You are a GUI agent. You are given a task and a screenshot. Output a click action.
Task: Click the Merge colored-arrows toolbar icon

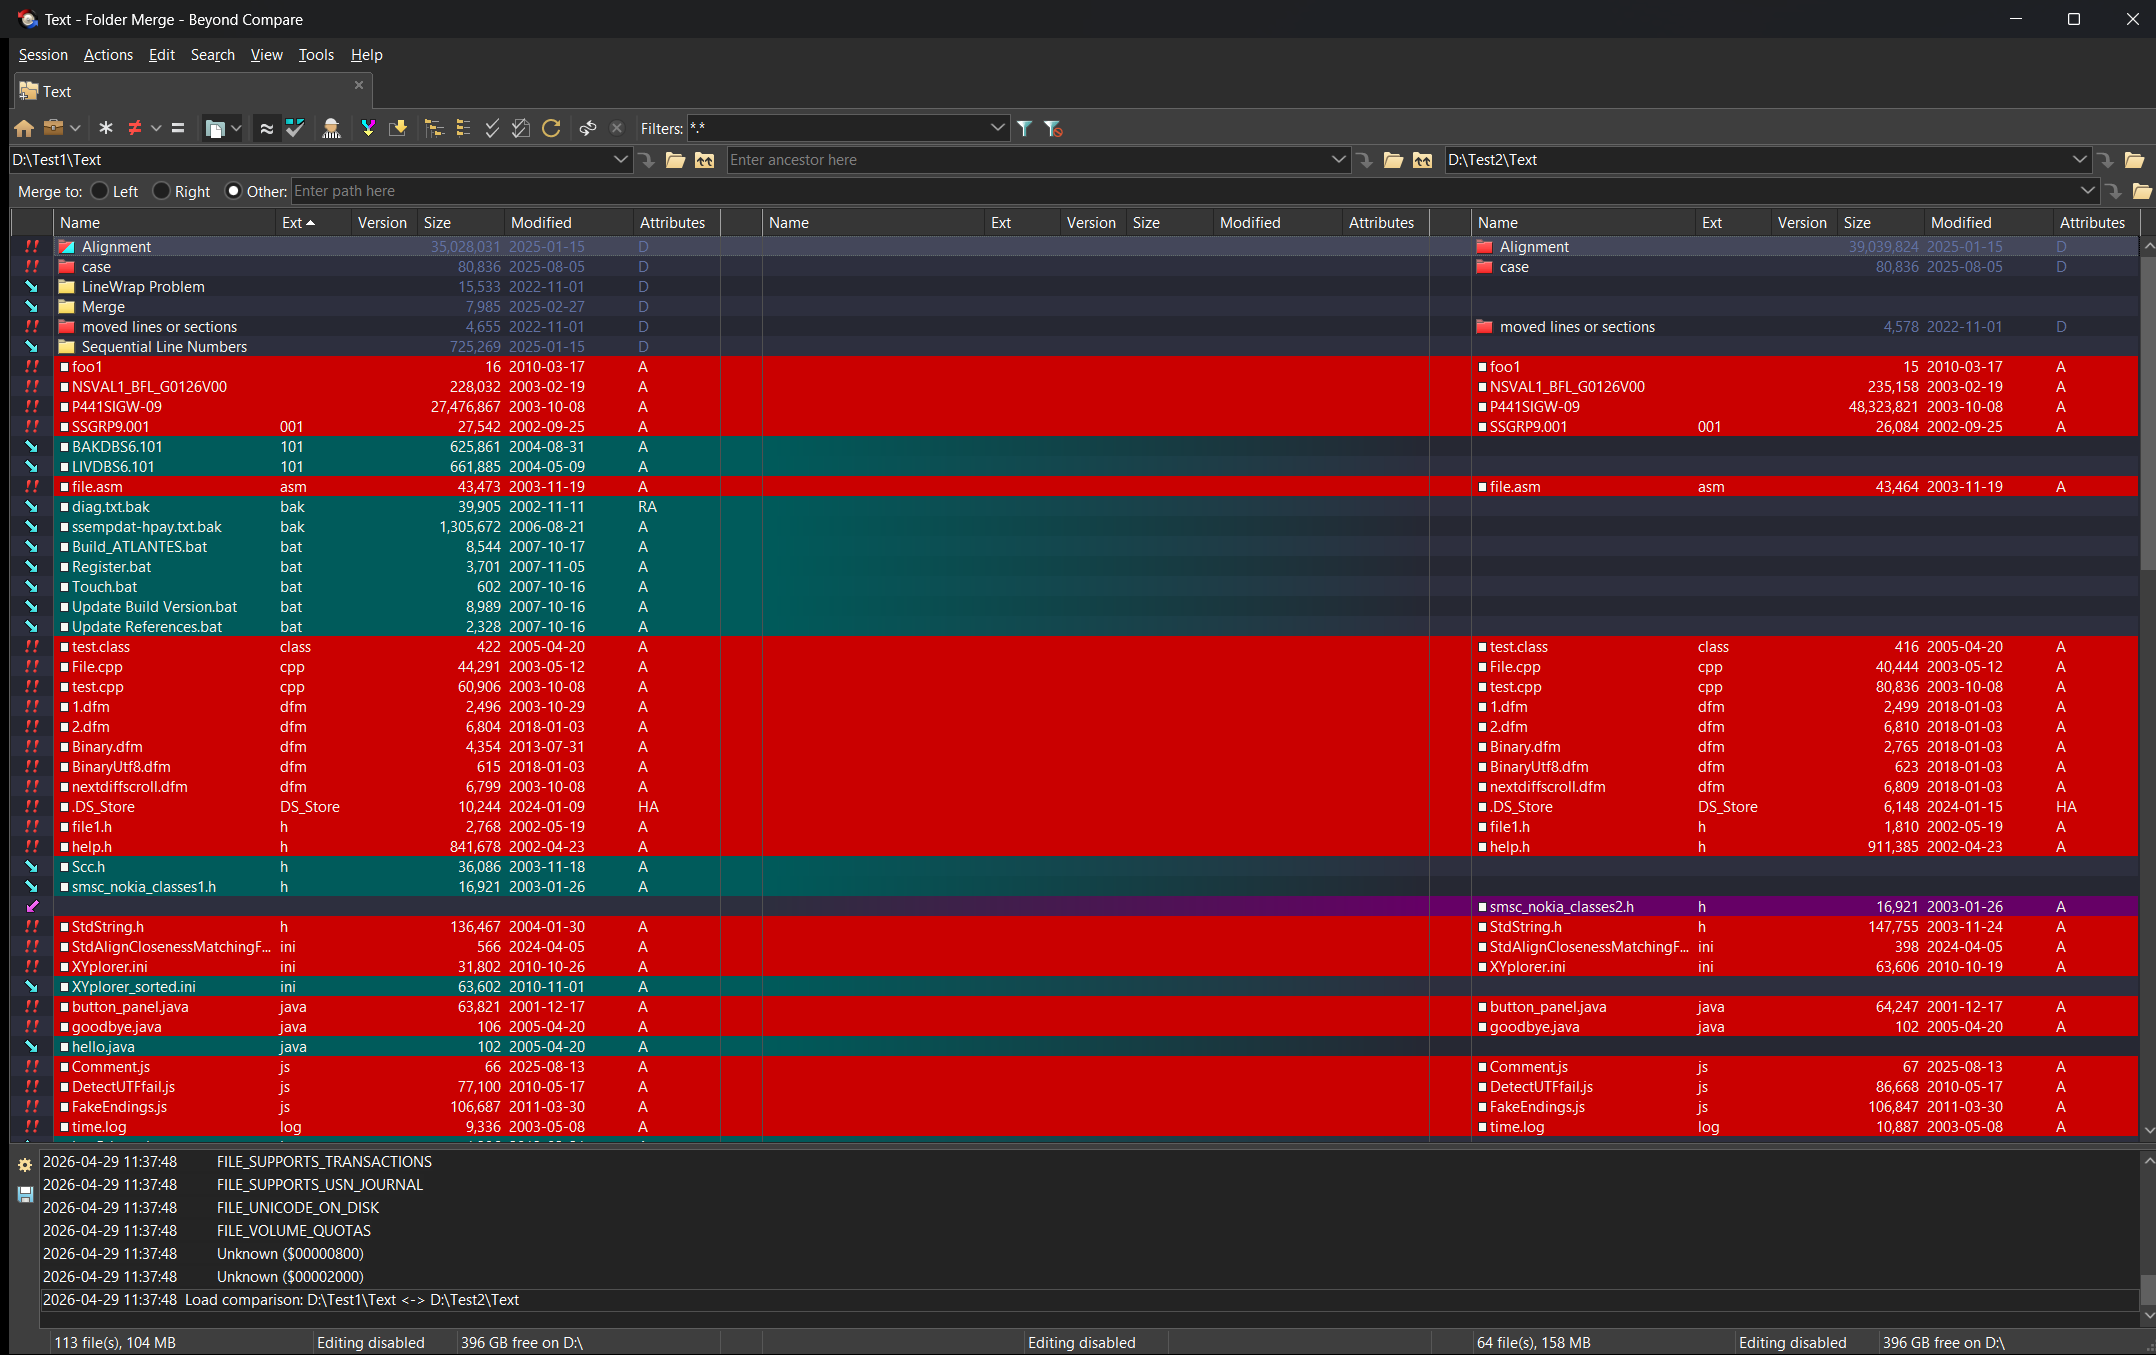[368, 128]
